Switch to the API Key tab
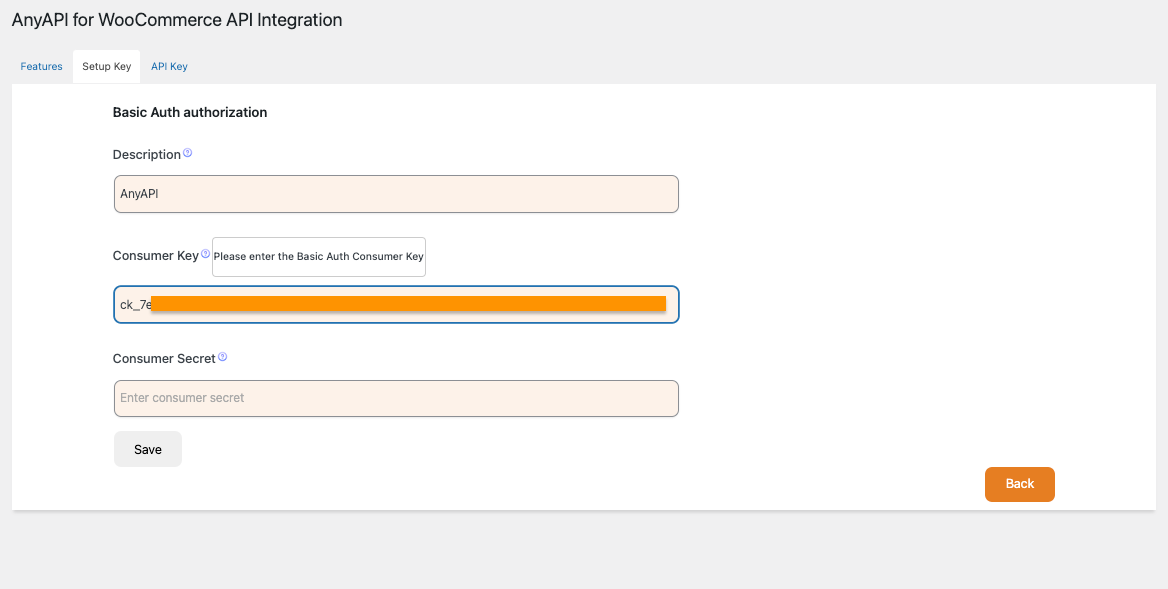Viewport: 1168px width, 589px height. pyautogui.click(x=169, y=67)
